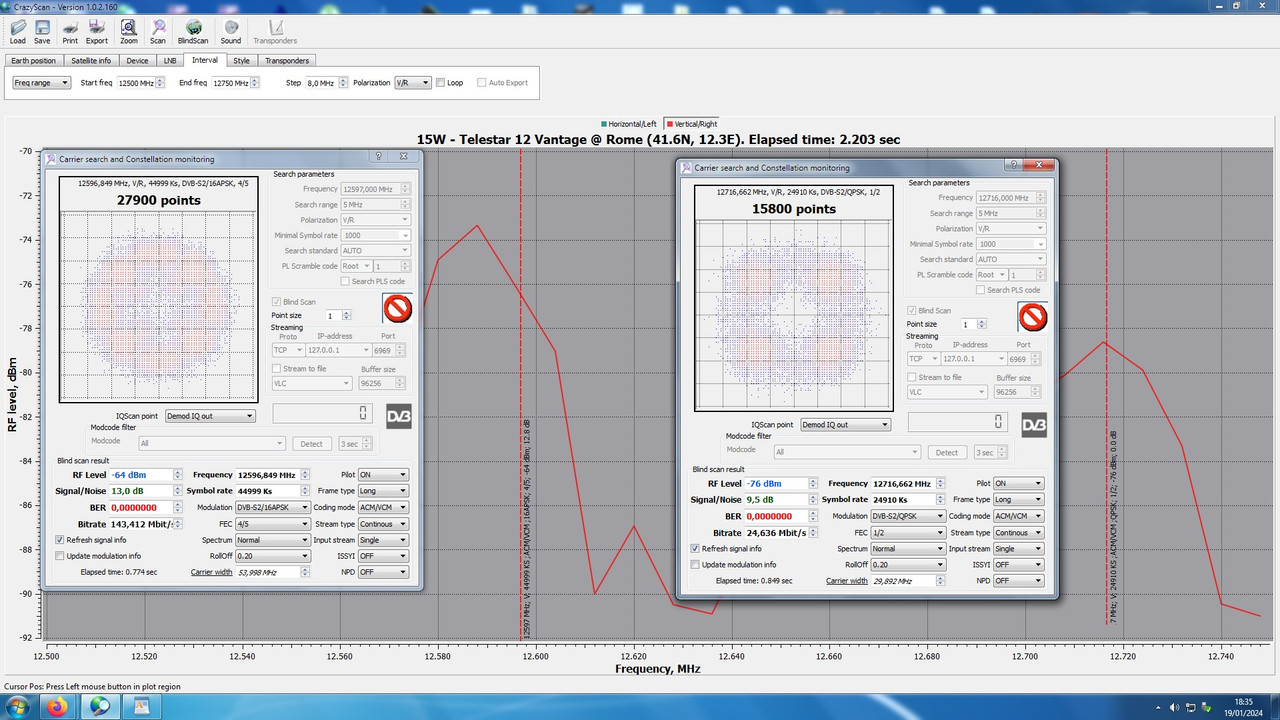Show hidden system tray icons

(x=1158, y=707)
